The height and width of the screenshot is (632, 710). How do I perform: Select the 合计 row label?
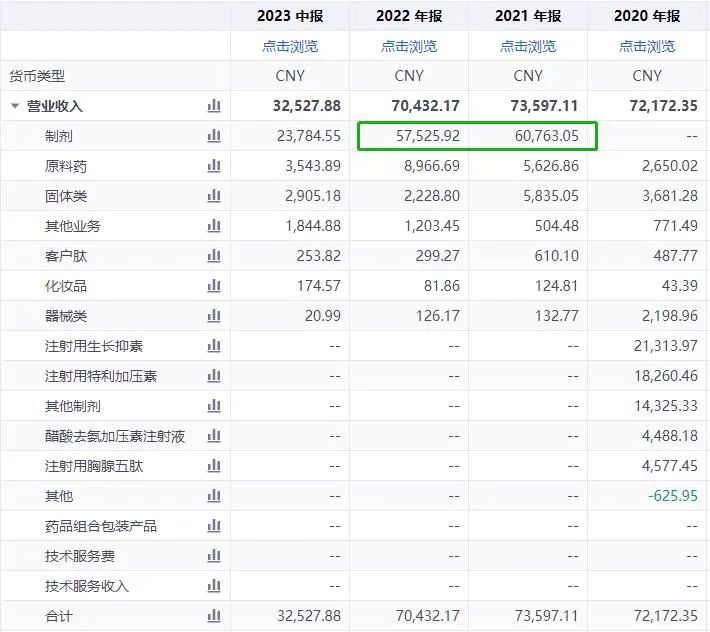tap(59, 616)
